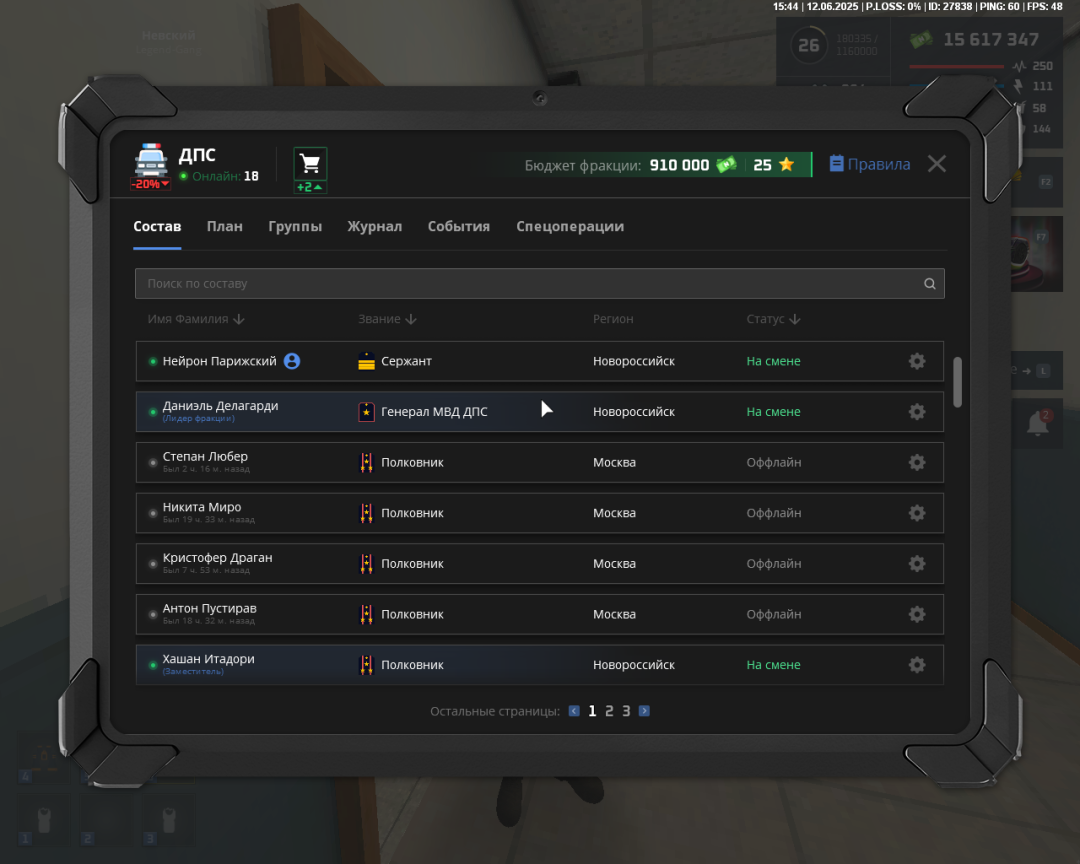This screenshot has height=864, width=1080.
Task: Click the Поиск по составу search field
Action: (539, 284)
